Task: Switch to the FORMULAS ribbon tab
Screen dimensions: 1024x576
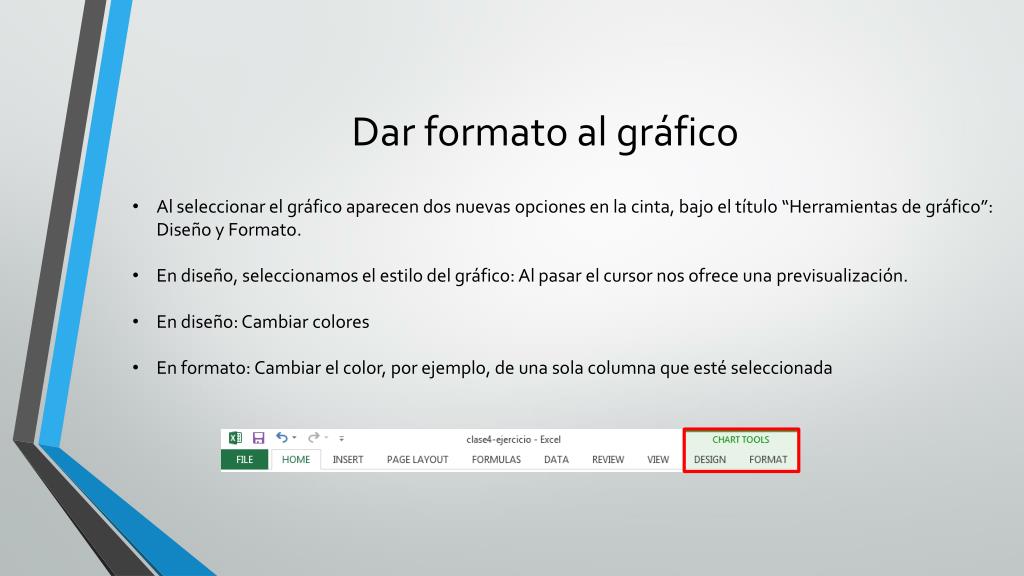Action: pyautogui.click(x=496, y=460)
